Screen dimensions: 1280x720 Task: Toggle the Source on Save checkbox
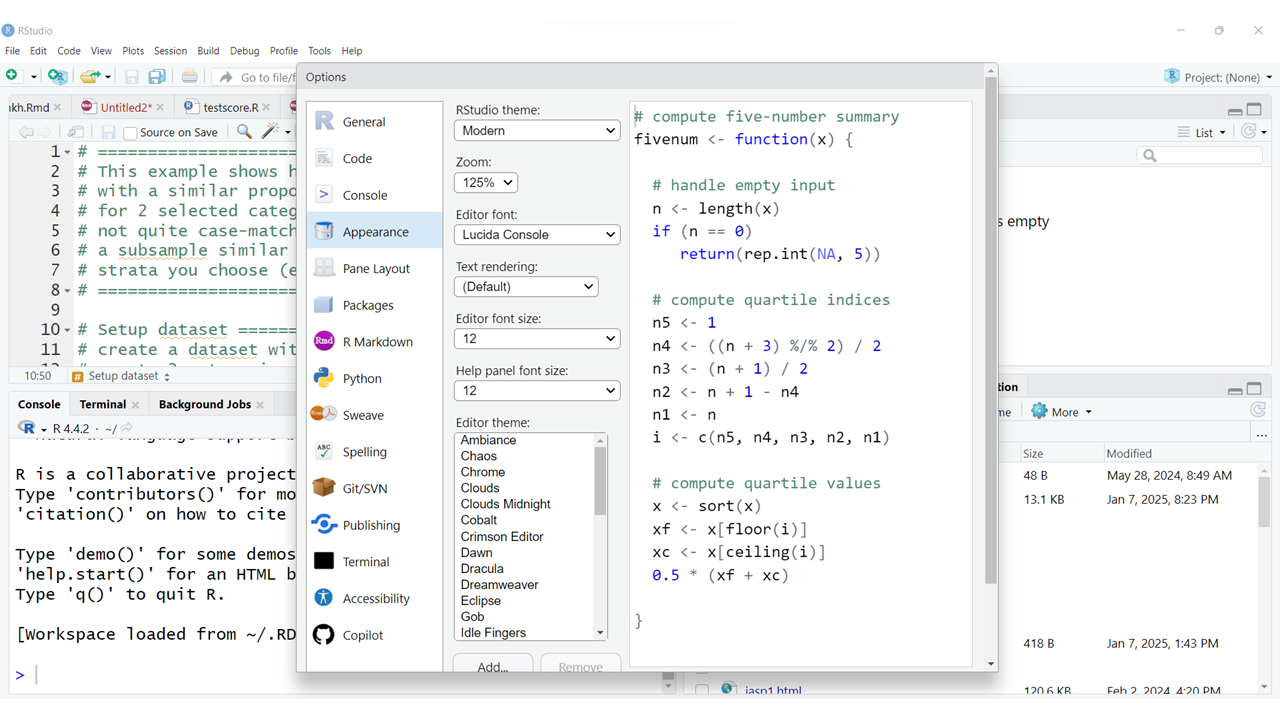(x=130, y=133)
